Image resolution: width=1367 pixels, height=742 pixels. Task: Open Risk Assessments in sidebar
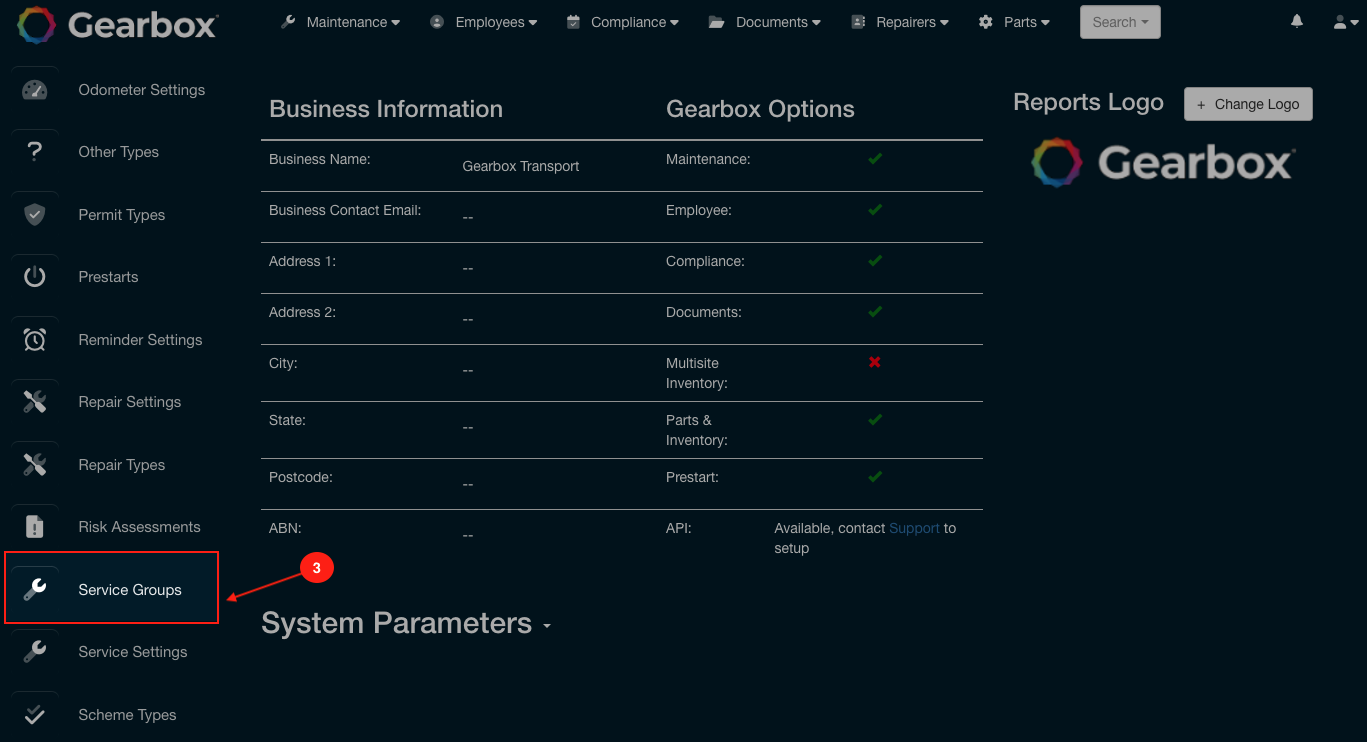[x=139, y=527]
